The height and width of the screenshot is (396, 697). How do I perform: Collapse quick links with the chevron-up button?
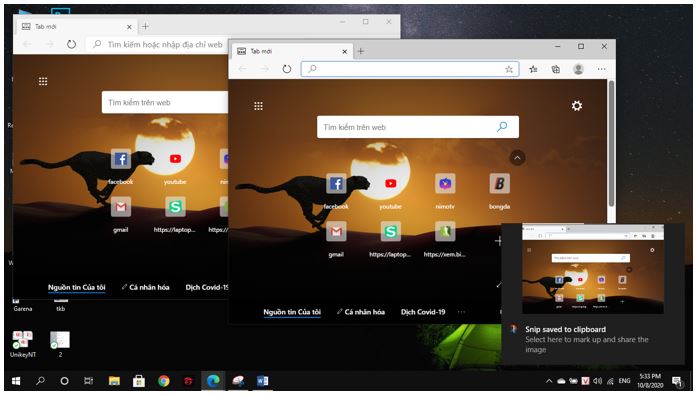click(x=517, y=158)
